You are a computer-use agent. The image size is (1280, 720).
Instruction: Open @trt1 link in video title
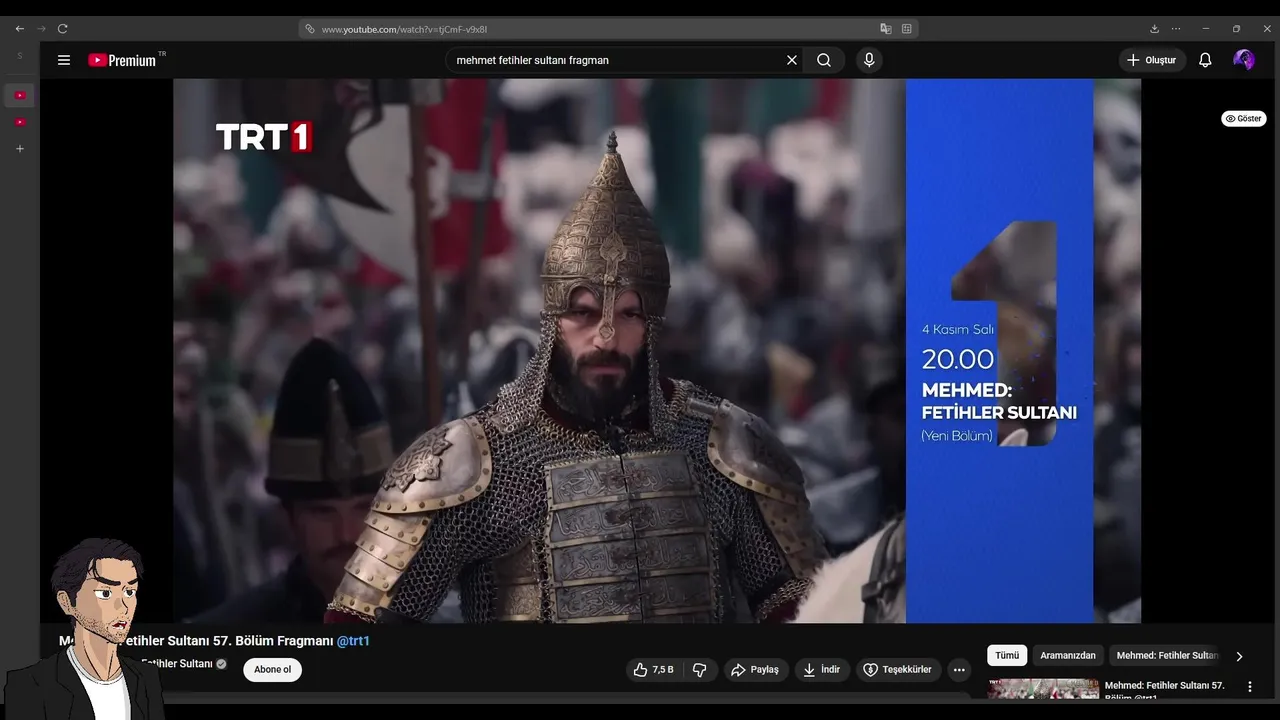coord(353,641)
